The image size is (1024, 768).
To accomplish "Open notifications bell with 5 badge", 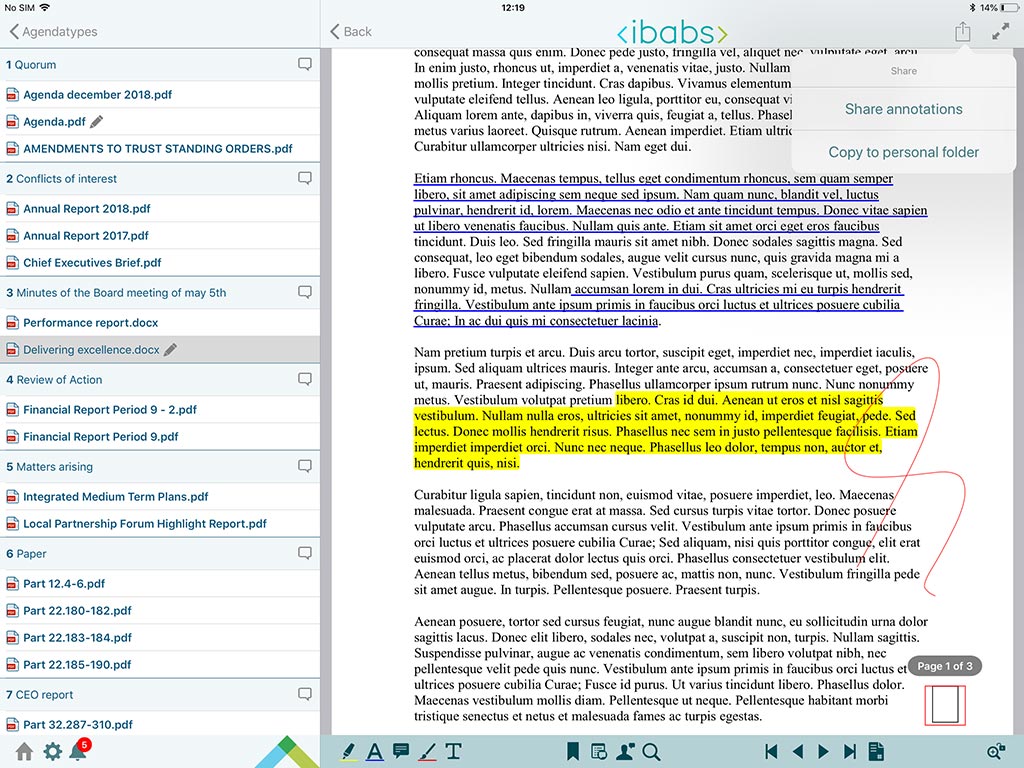I will [80, 750].
